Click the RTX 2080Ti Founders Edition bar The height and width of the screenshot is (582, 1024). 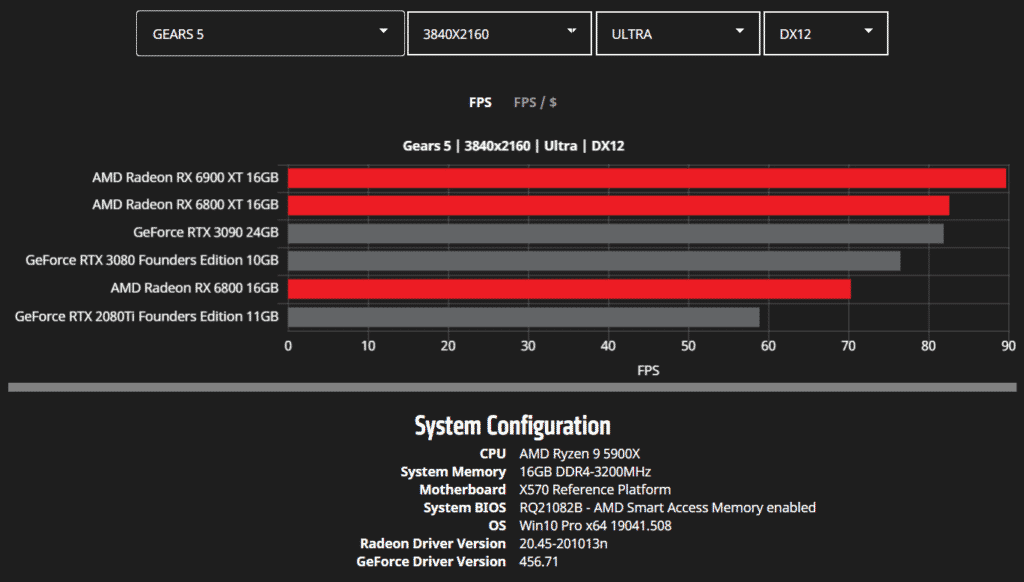point(523,317)
